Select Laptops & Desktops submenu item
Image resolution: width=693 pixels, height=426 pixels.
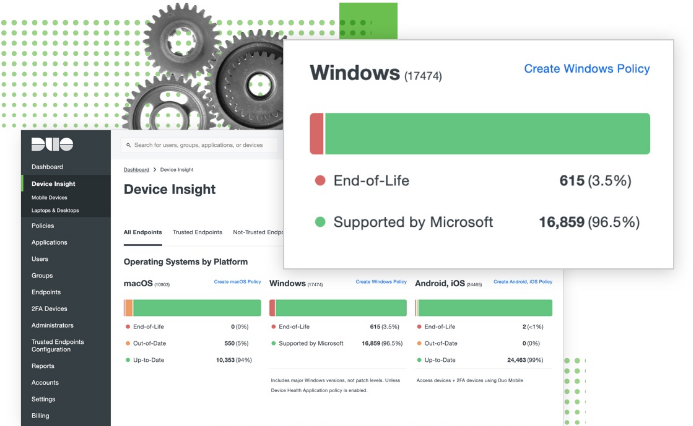(x=55, y=210)
